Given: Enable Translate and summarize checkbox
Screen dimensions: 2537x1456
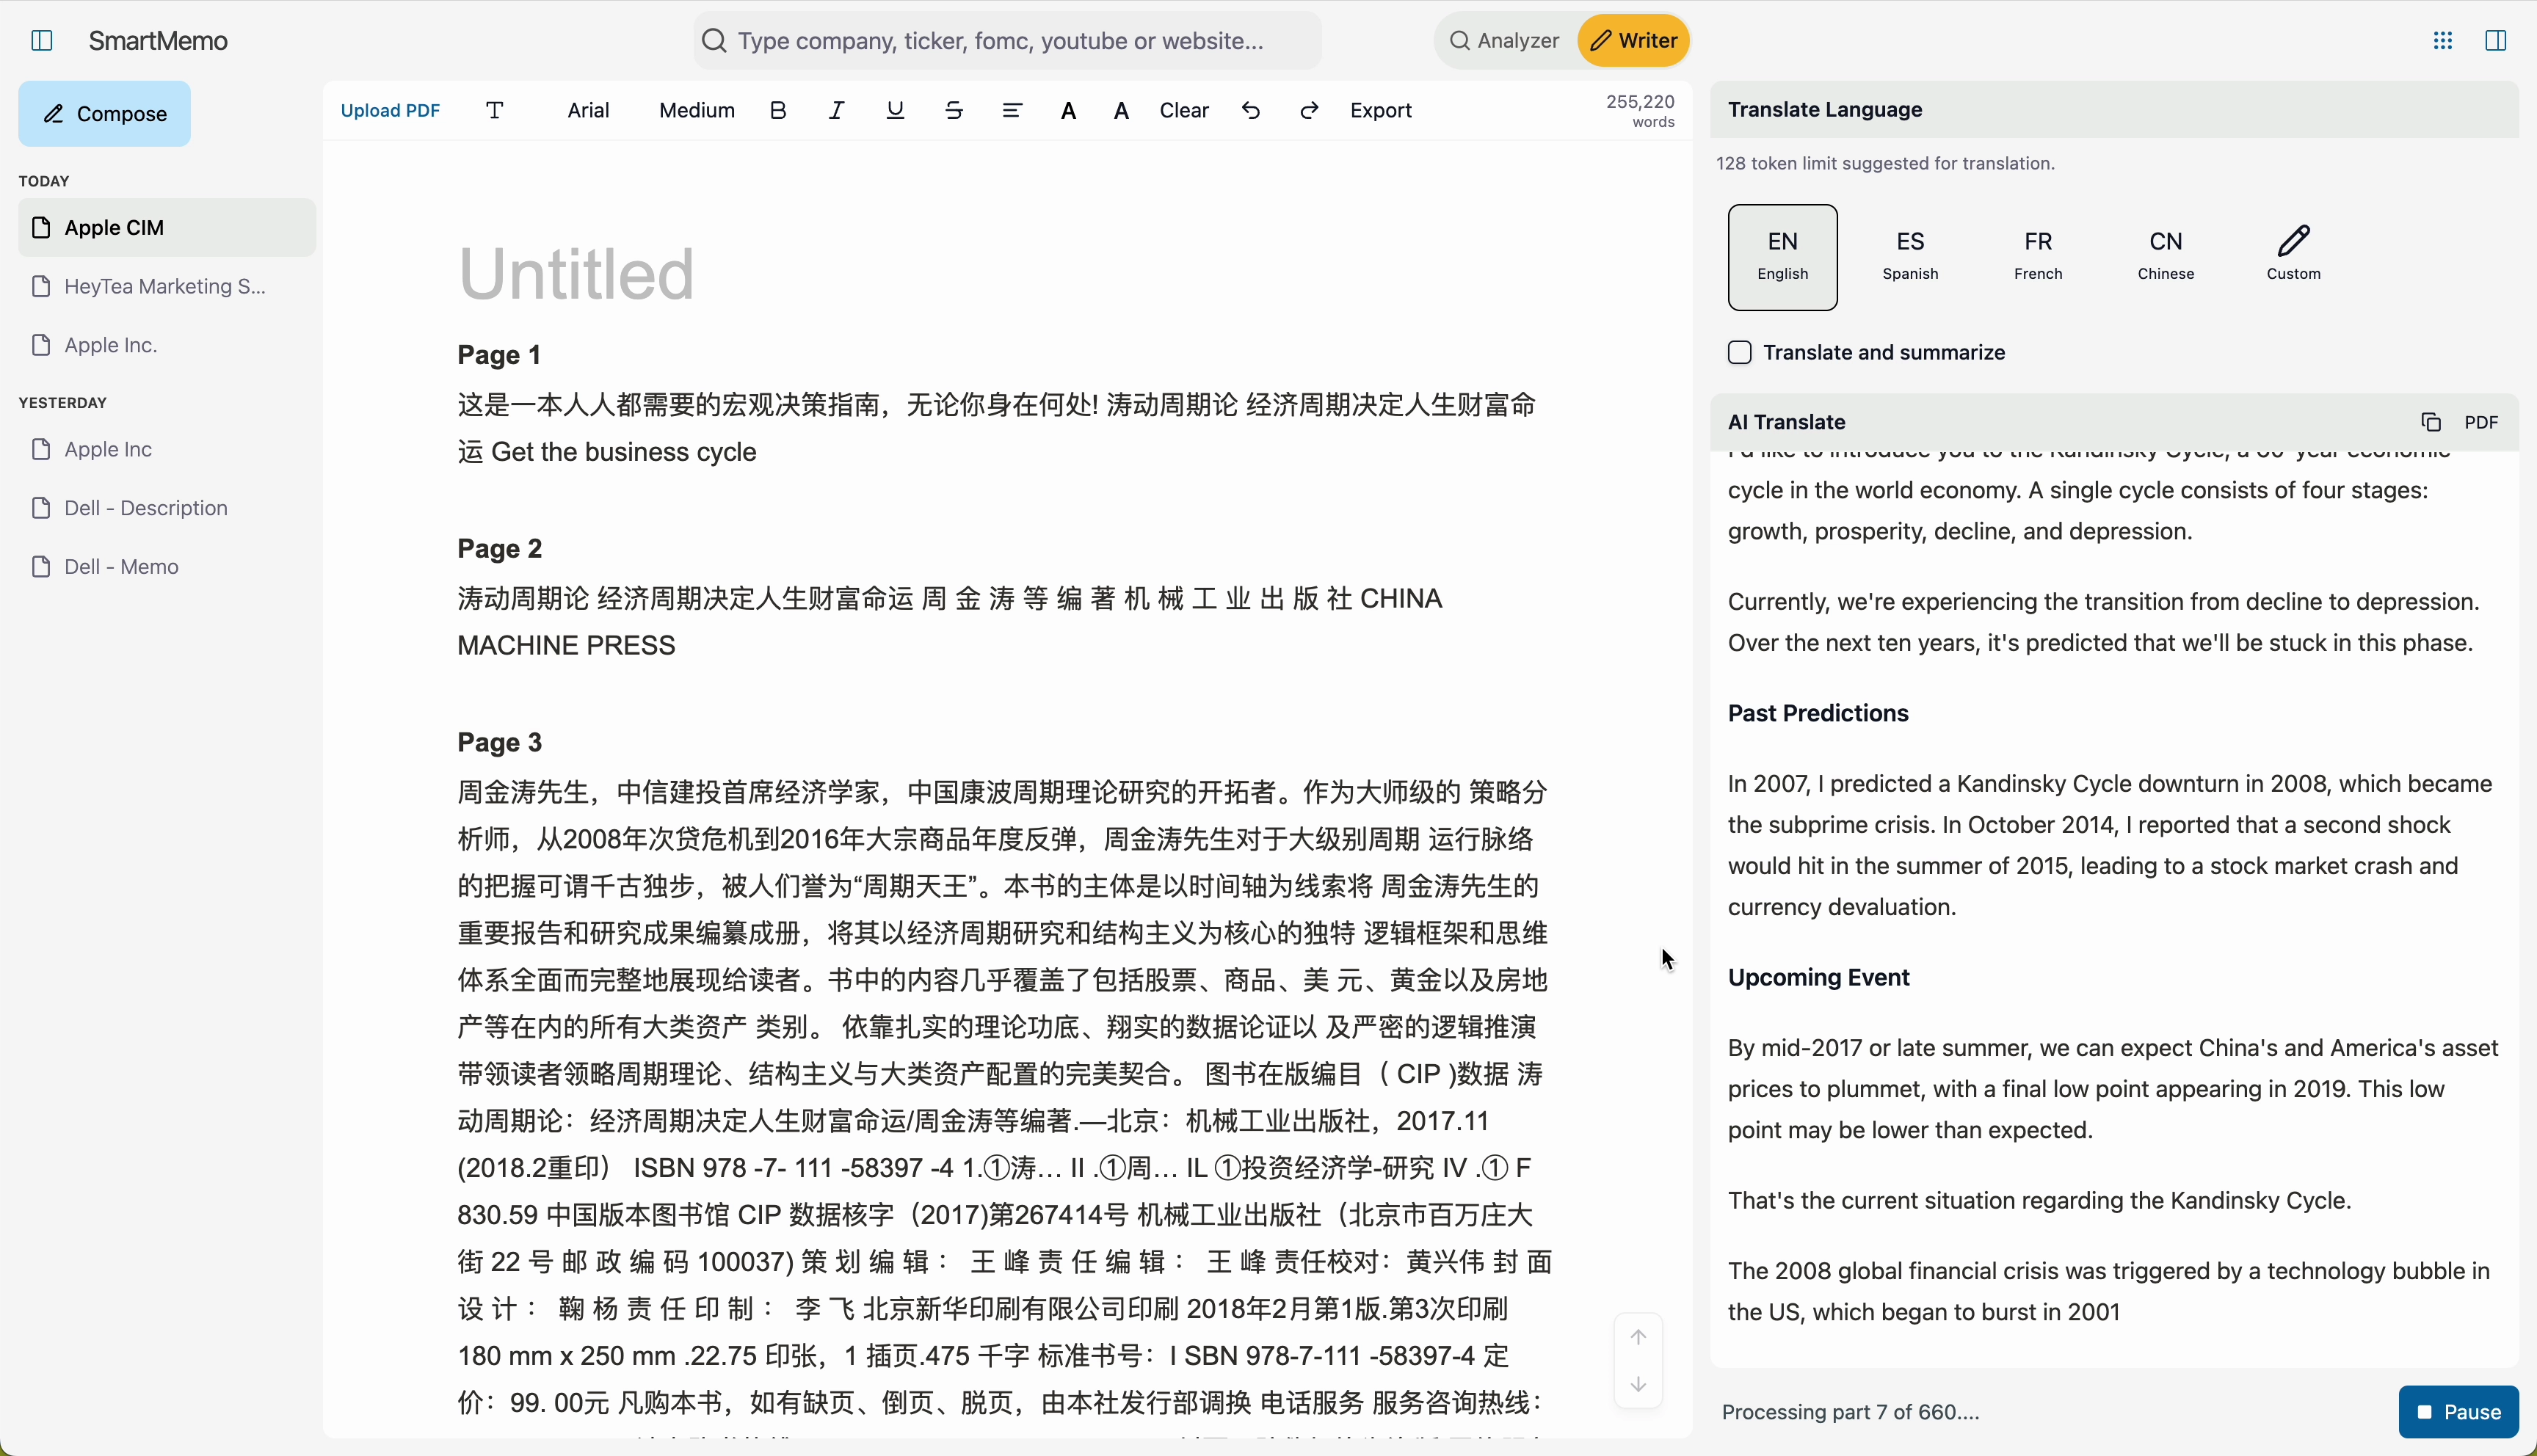Looking at the screenshot, I should pyautogui.click(x=1740, y=353).
